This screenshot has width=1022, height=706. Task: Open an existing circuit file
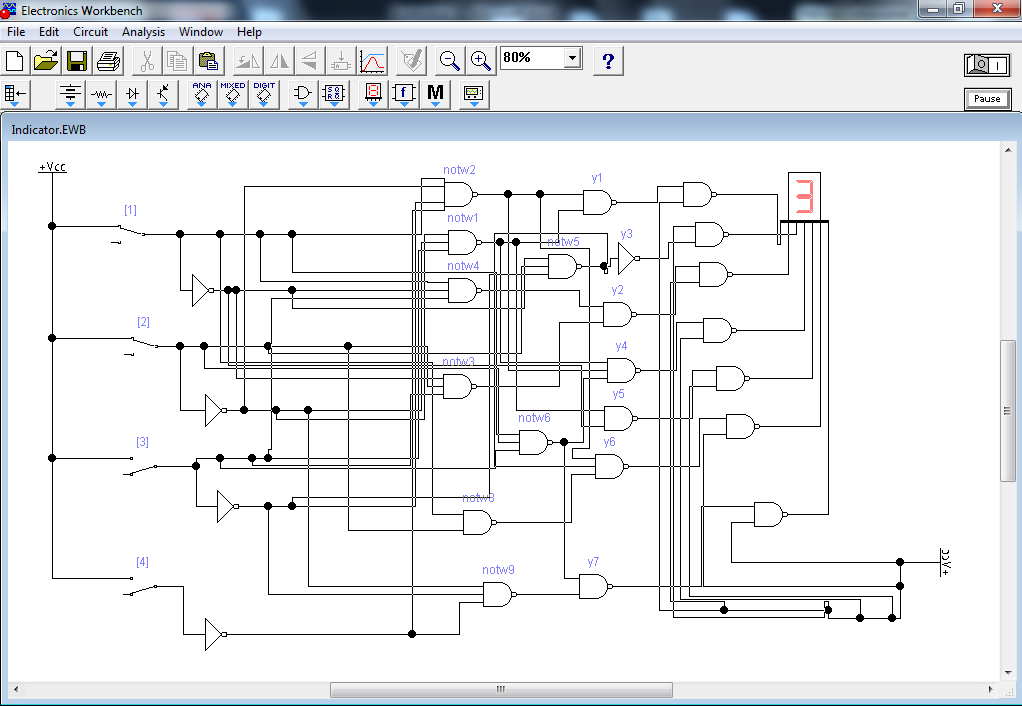46,61
